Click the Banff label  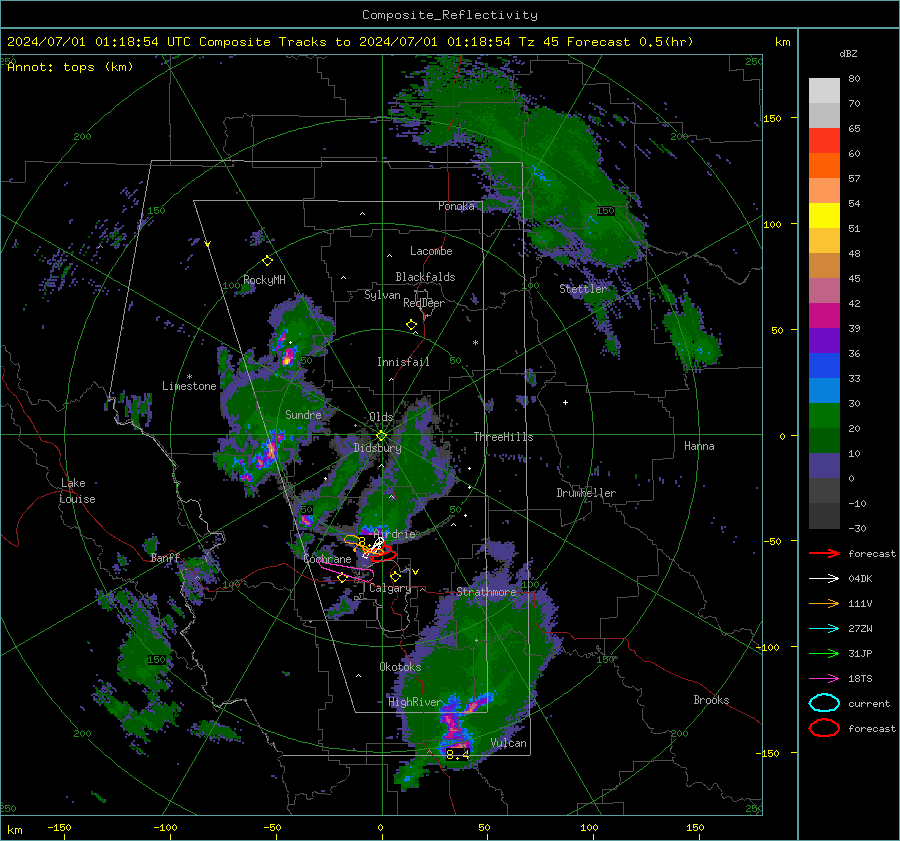pos(165,558)
